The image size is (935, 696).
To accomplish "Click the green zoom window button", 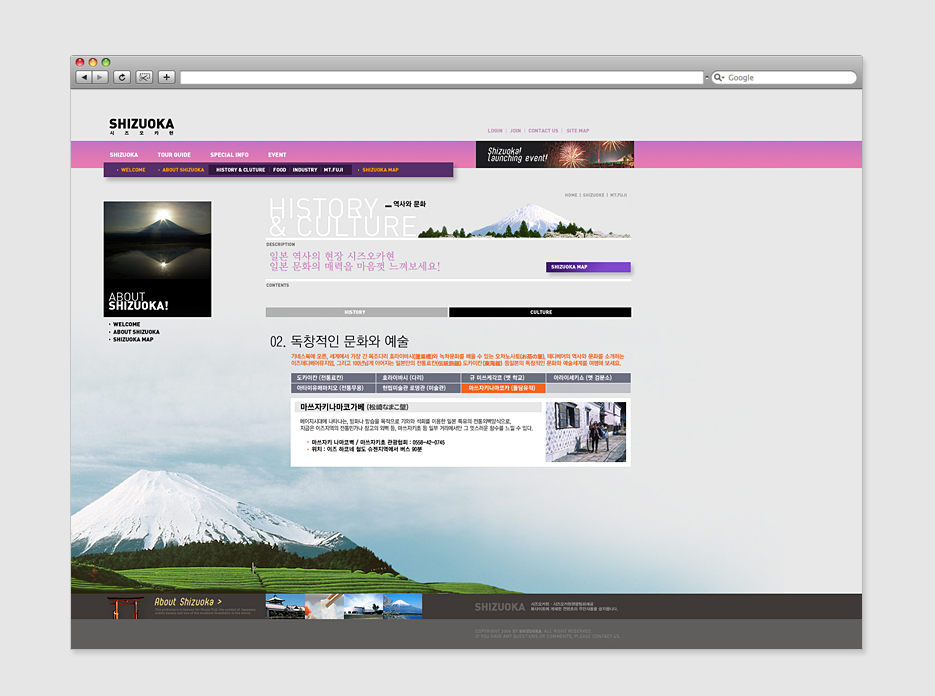I will (x=106, y=62).
